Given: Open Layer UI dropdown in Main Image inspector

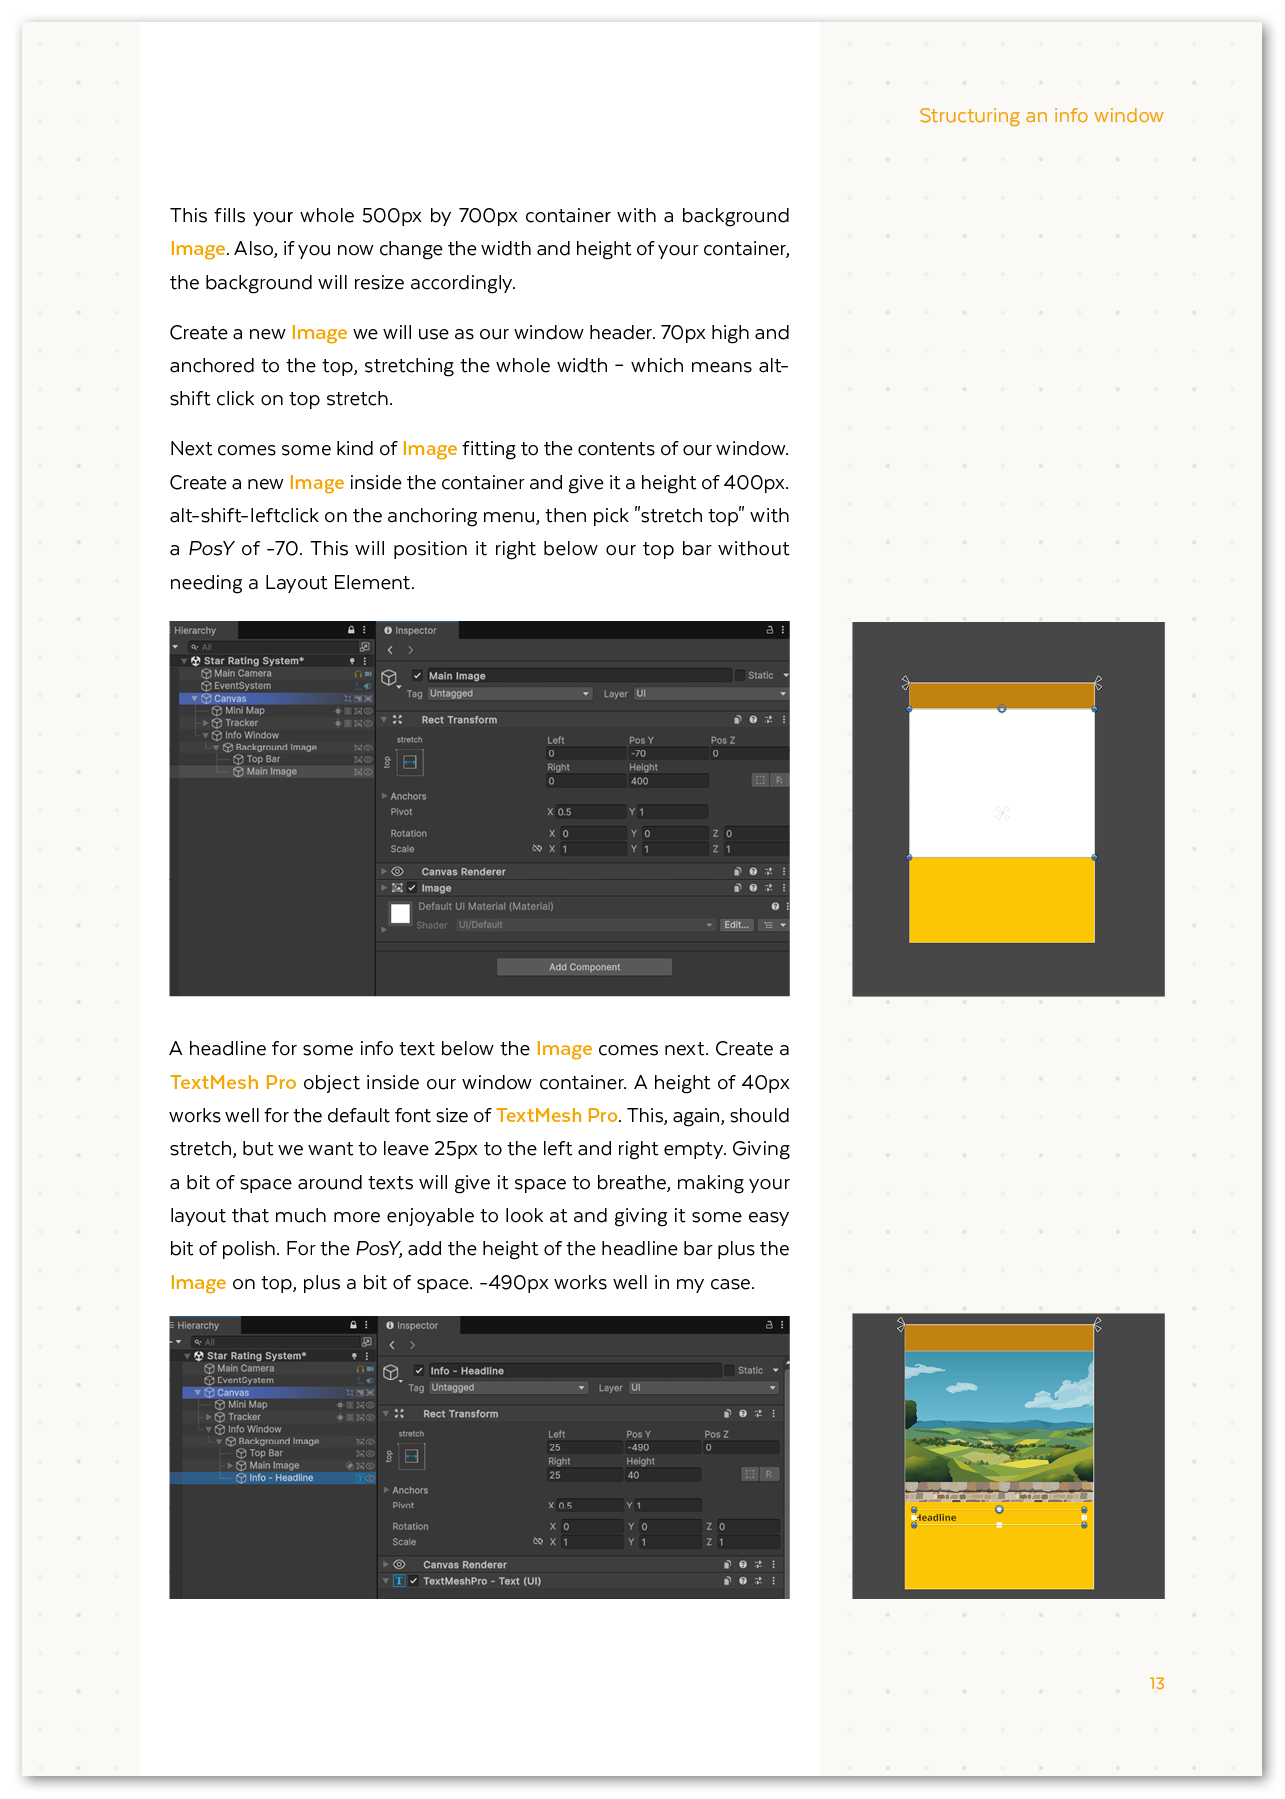Looking at the screenshot, I should 710,693.
